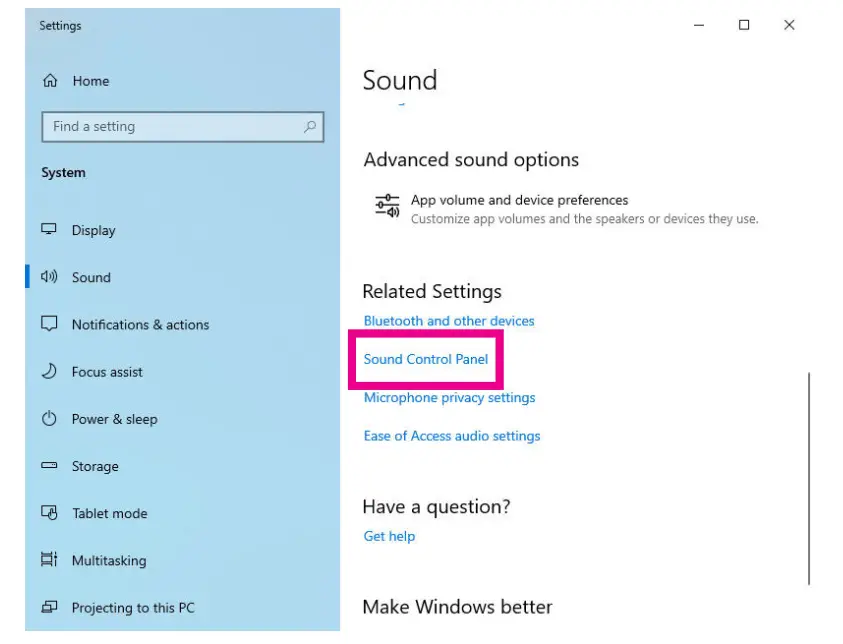
Task: Click the Tablet mode icon
Action: point(49,513)
